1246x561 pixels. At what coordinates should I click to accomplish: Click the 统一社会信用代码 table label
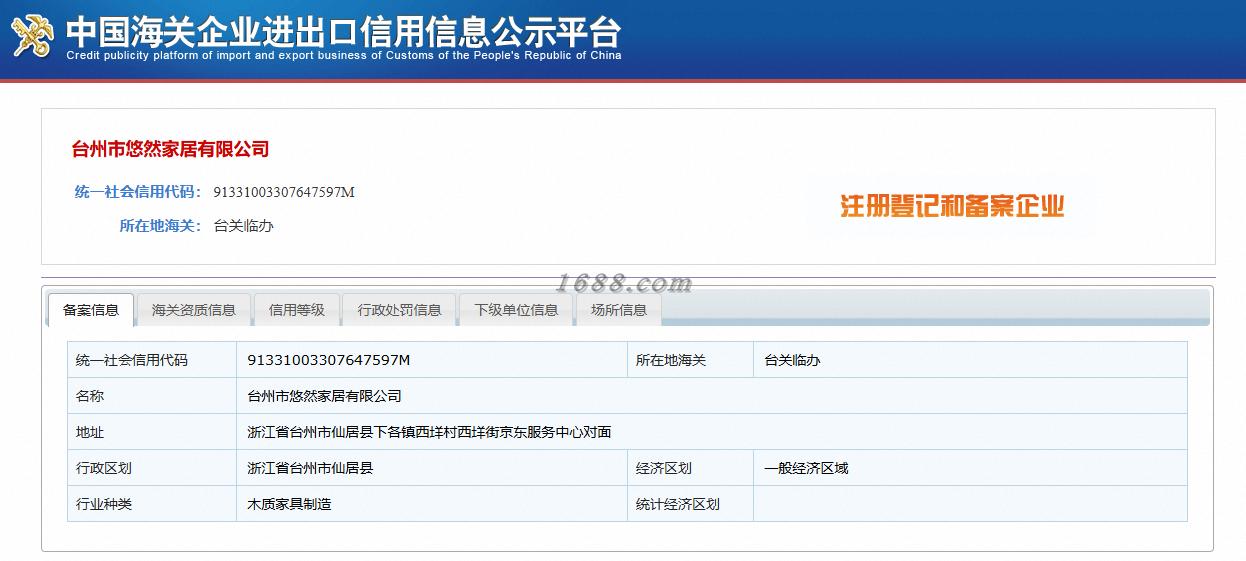[132, 360]
